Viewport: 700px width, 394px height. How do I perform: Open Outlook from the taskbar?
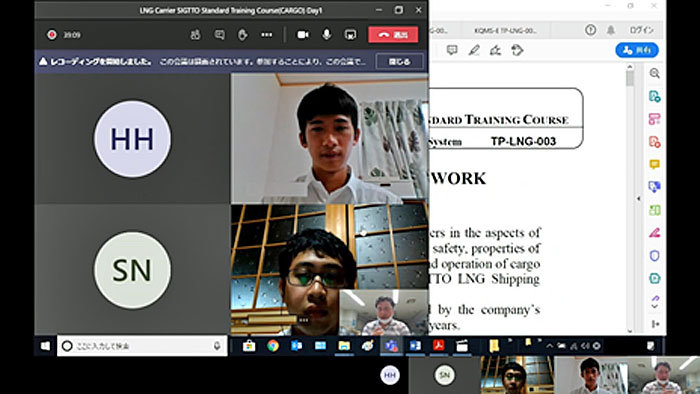tap(296, 346)
